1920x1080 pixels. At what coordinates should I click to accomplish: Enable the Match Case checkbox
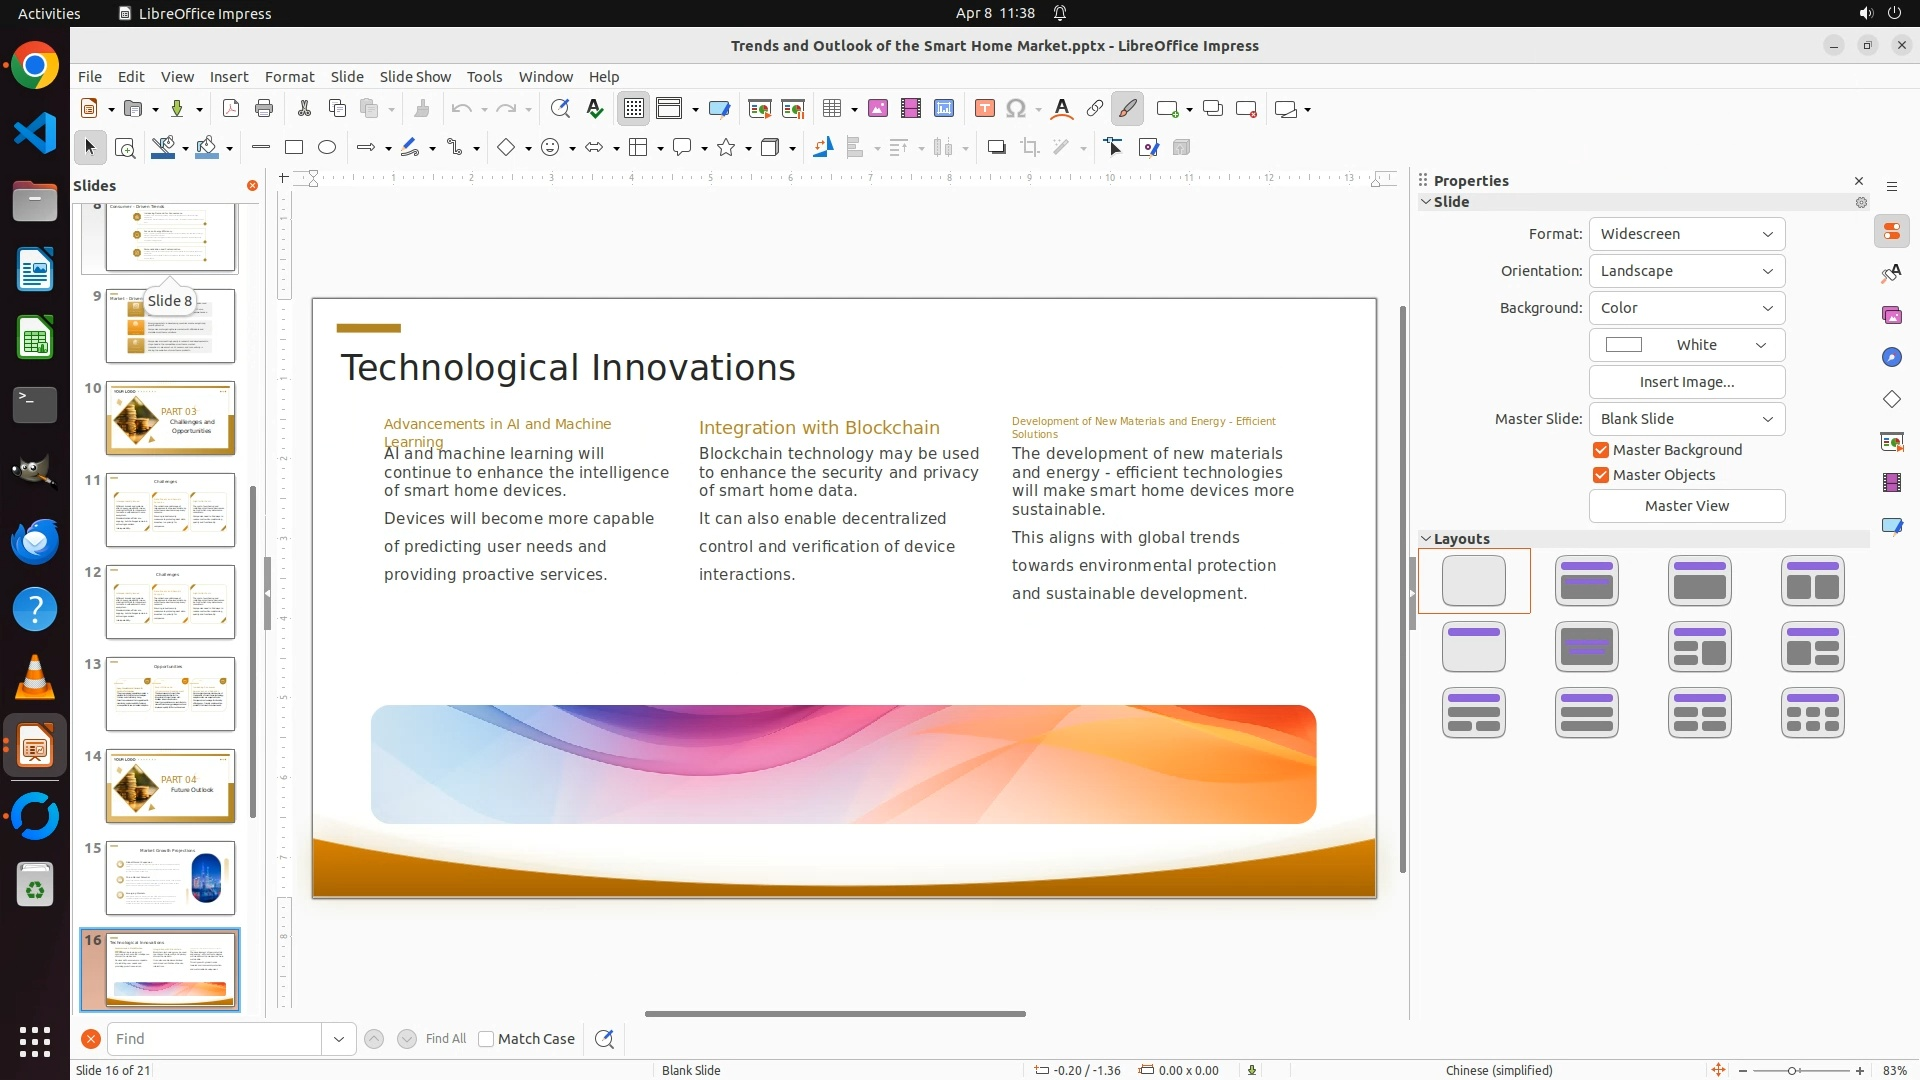[x=486, y=1039]
